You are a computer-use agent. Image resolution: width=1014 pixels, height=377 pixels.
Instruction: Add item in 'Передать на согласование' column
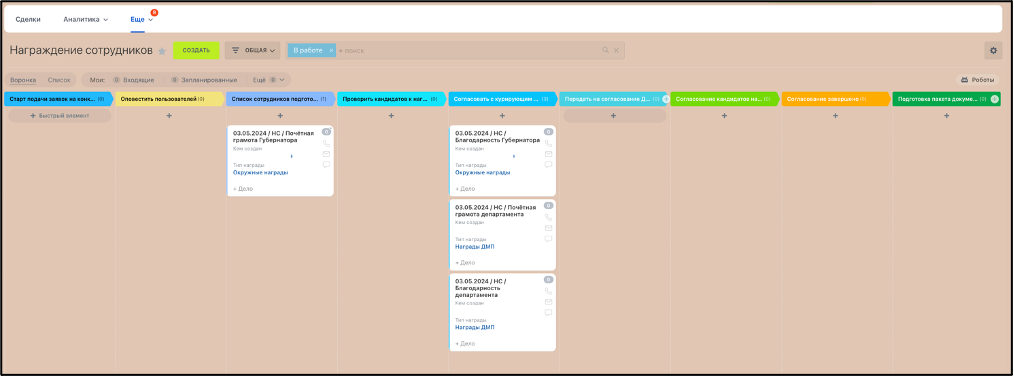(x=614, y=116)
